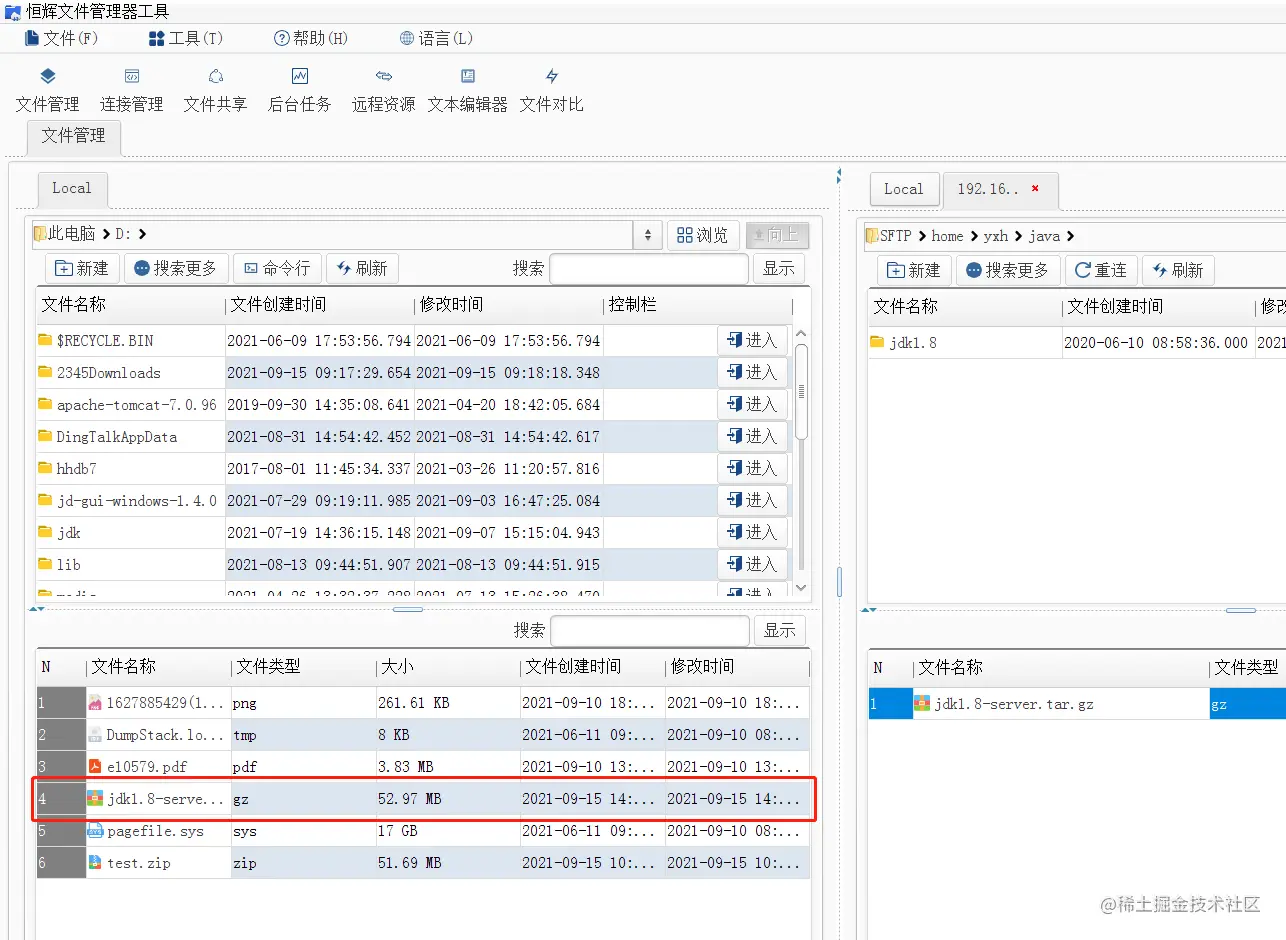
Task: Click the folder icon beside 2345Downloads
Action: 45,372
